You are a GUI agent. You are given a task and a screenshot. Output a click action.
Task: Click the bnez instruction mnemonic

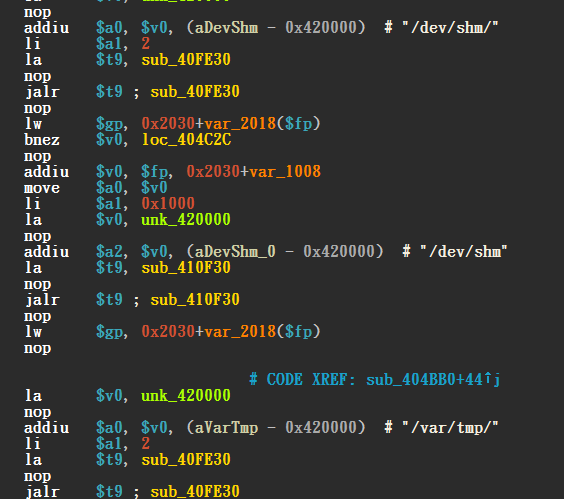tap(42, 140)
